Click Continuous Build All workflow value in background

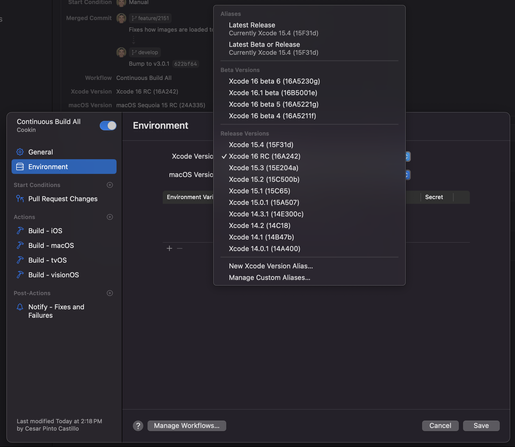pos(144,78)
